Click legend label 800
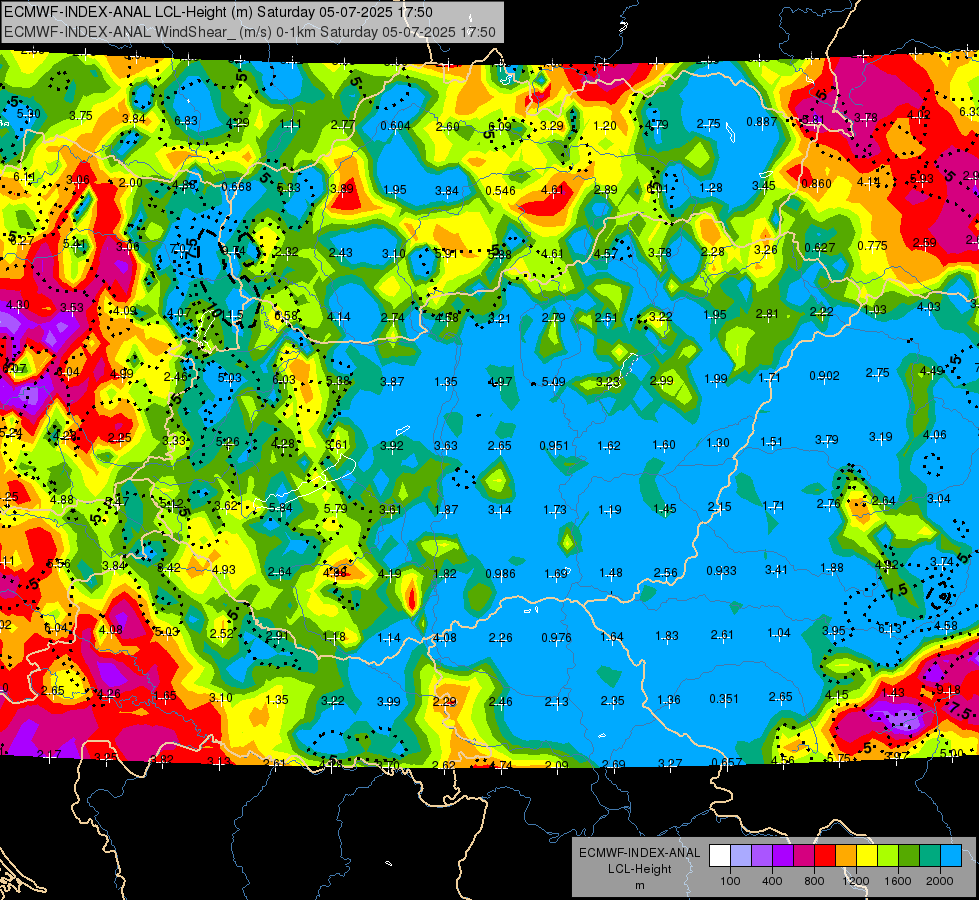Viewport: 979px width, 900px height. (x=814, y=881)
